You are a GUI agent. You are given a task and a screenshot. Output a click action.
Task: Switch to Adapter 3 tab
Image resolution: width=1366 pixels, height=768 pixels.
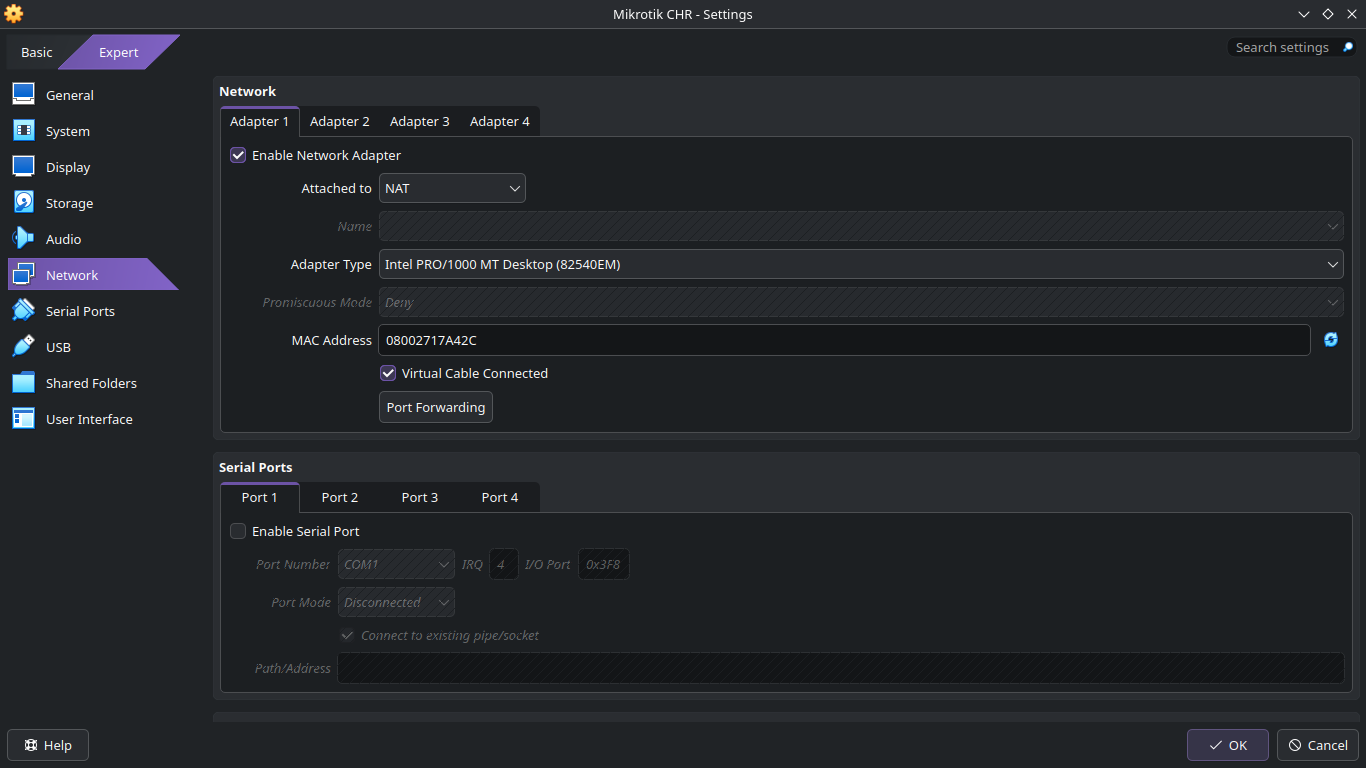click(420, 121)
